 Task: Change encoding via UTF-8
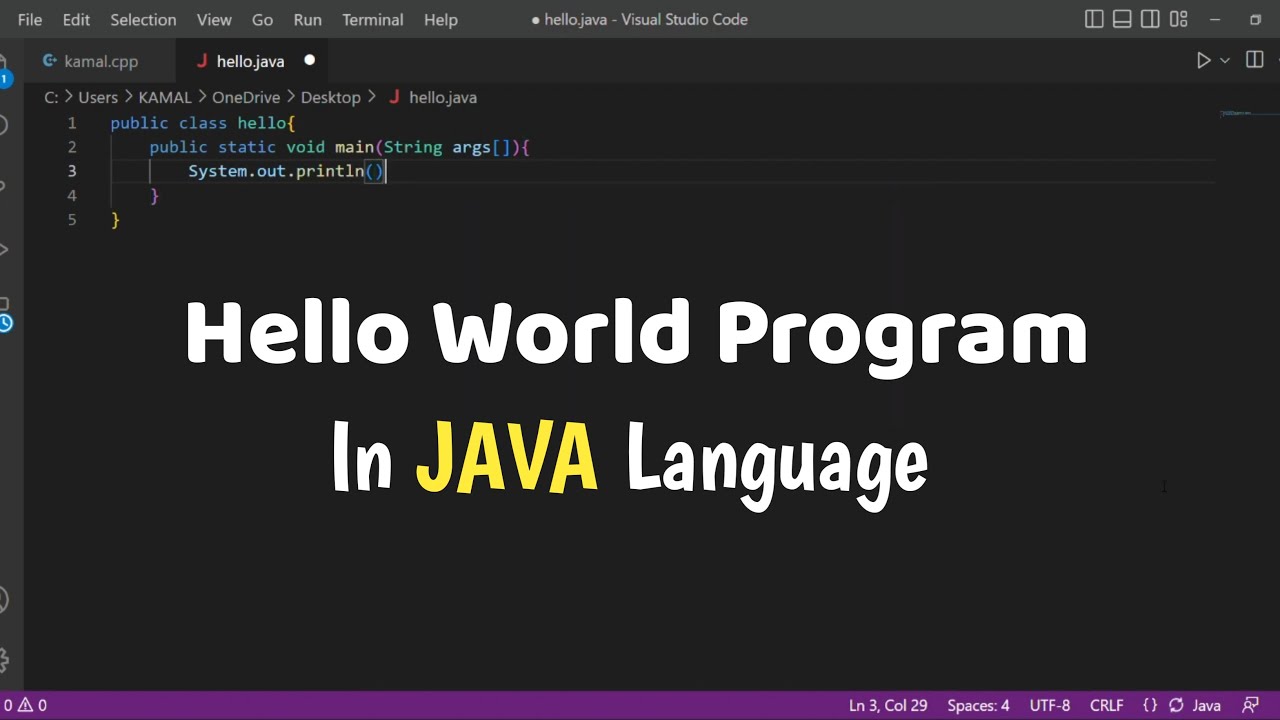[1049, 705]
